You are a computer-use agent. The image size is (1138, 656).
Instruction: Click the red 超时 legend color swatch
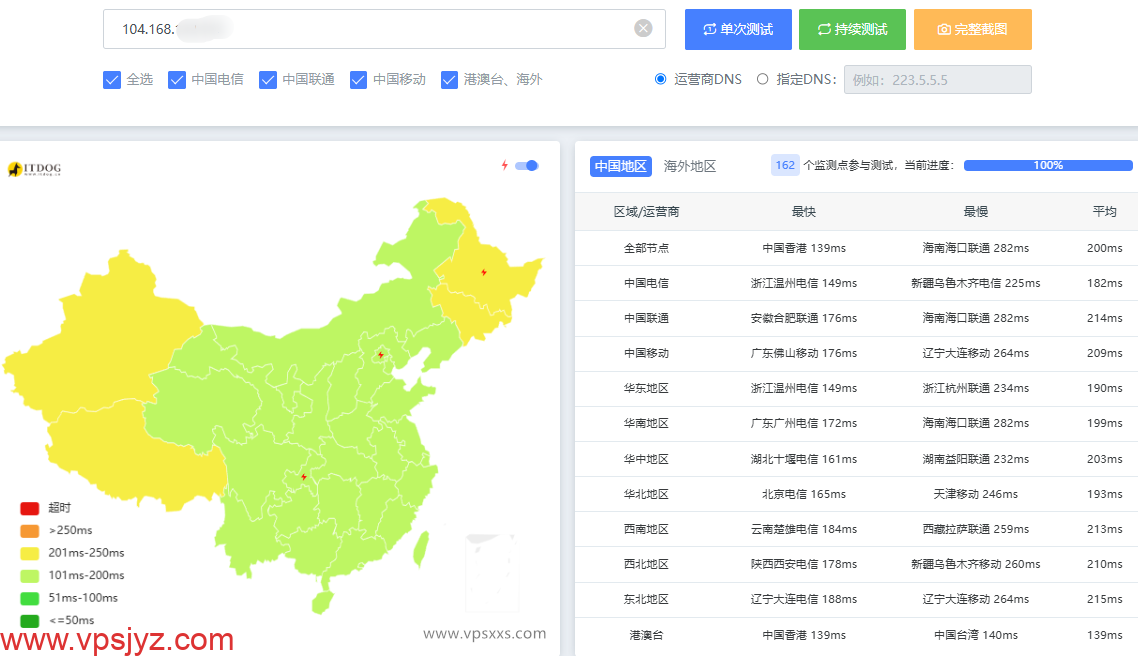(x=30, y=508)
